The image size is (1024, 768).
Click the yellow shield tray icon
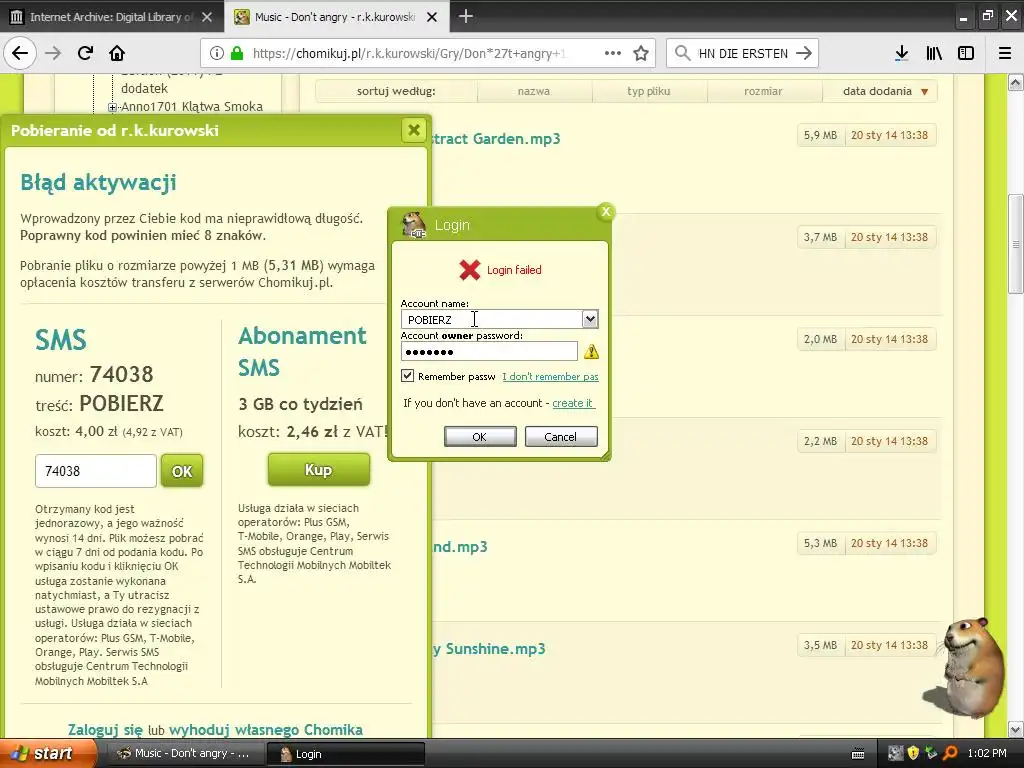click(913, 753)
